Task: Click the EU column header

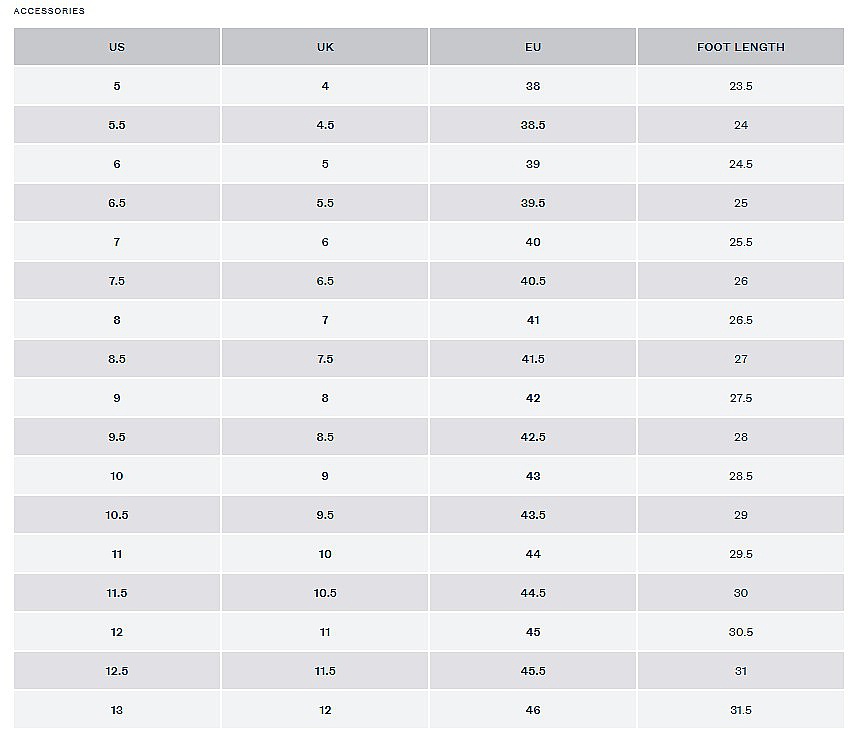Action: [x=533, y=47]
